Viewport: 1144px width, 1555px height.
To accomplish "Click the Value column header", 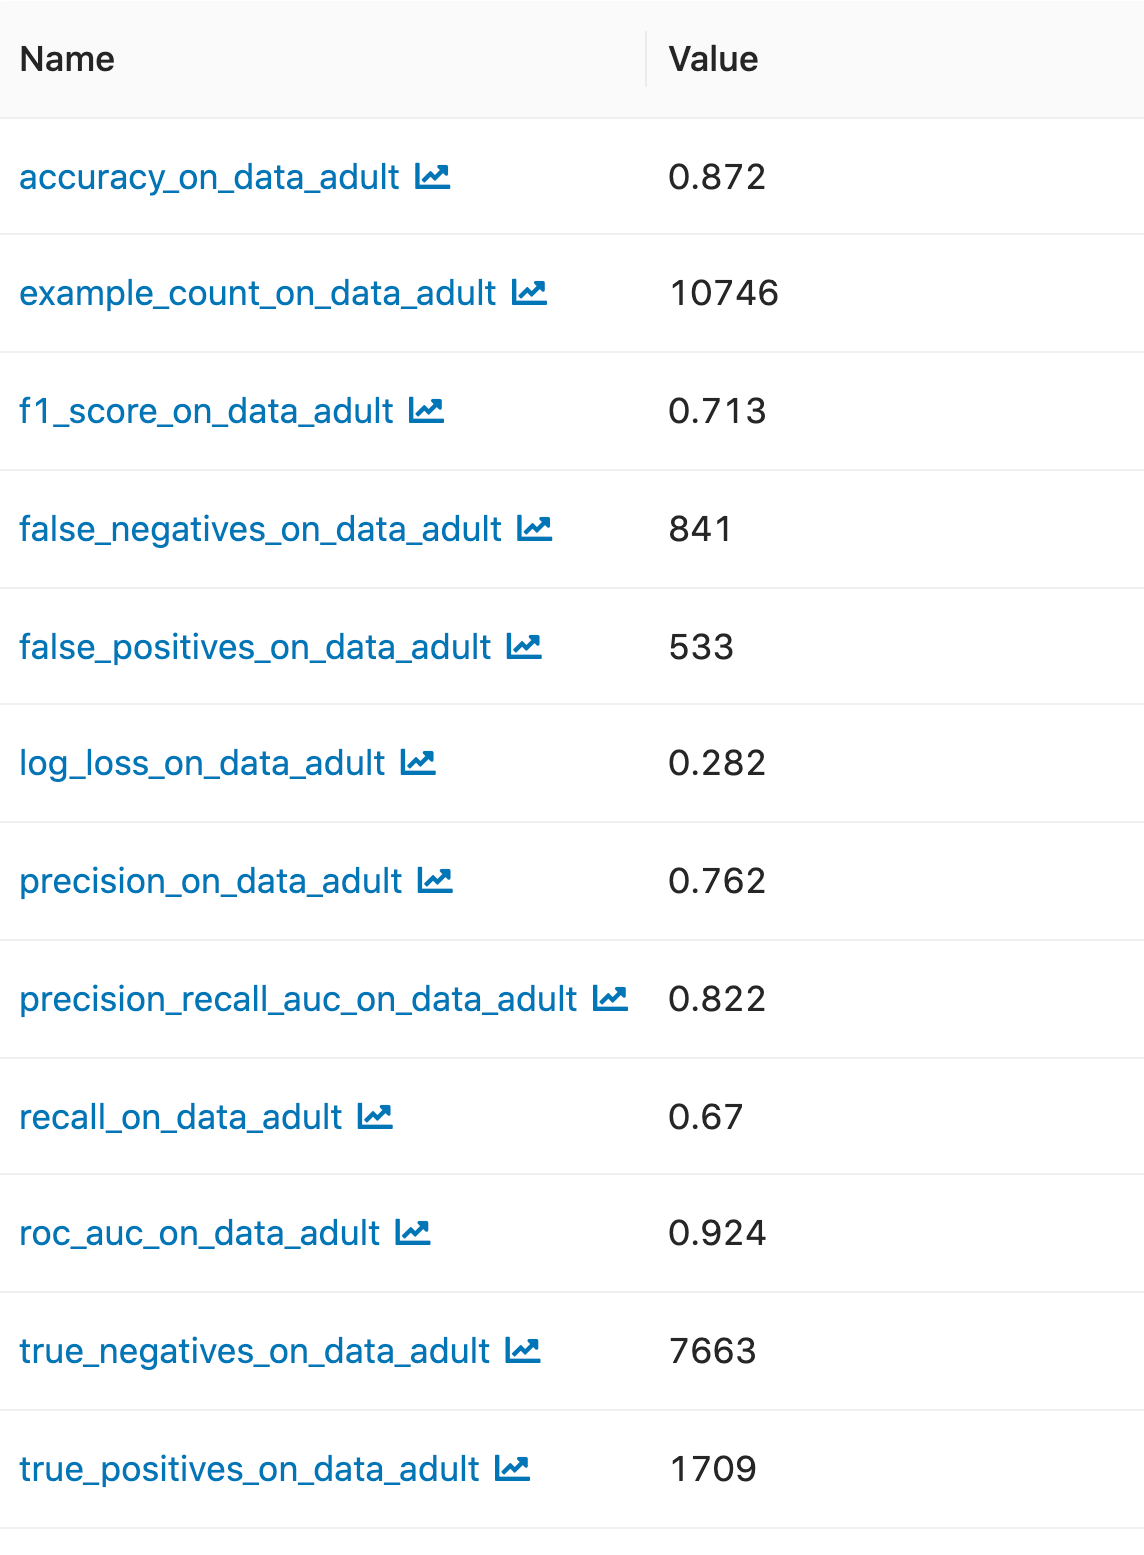I will 713,59.
